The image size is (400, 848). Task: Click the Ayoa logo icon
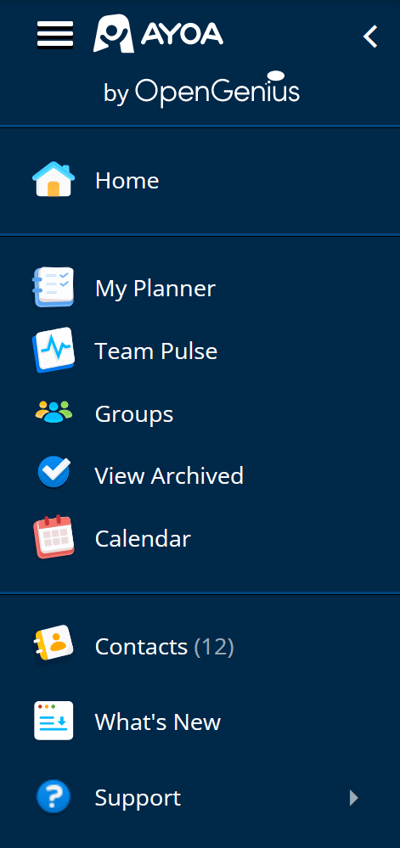(114, 34)
